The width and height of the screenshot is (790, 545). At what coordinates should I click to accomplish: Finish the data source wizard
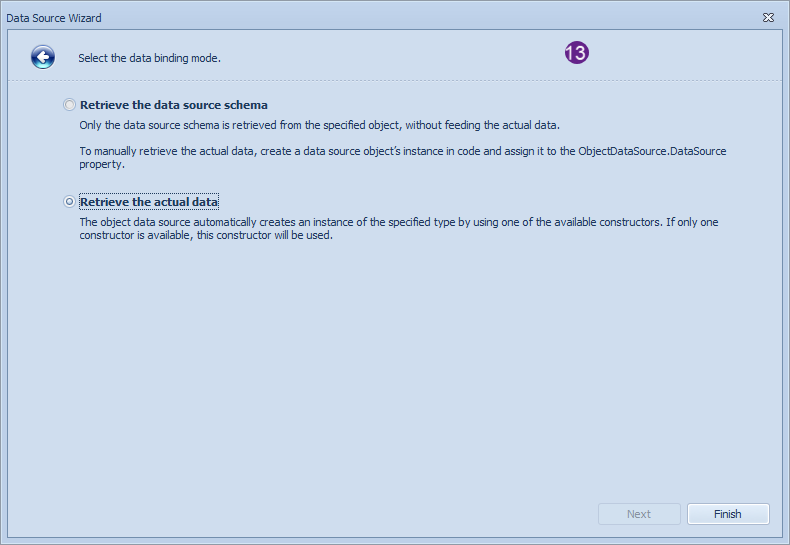[728, 514]
